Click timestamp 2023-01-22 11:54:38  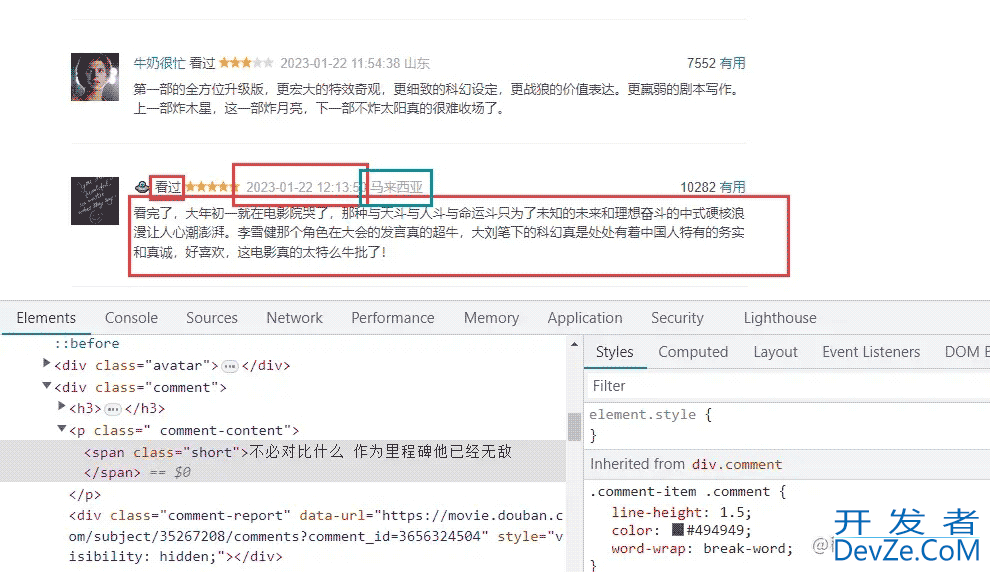[x=340, y=63]
